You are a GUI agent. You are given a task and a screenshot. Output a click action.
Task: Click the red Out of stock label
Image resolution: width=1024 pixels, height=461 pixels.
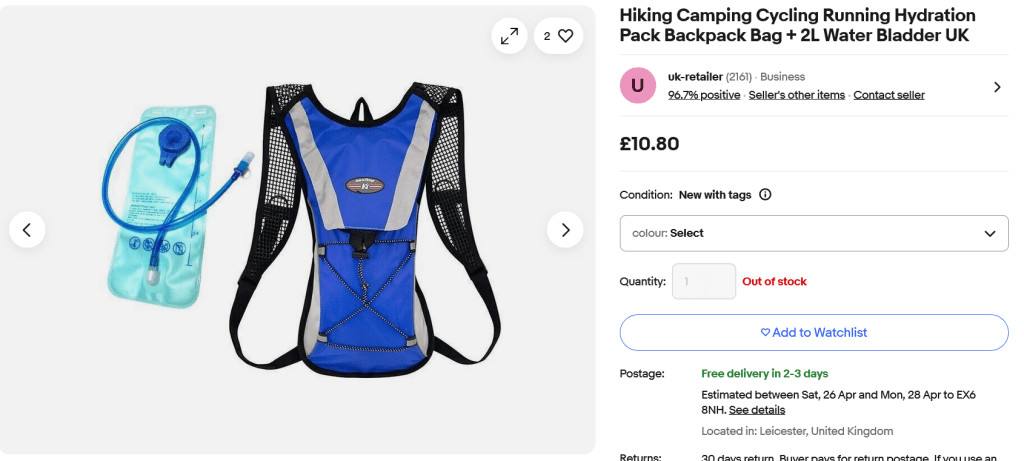(x=774, y=282)
